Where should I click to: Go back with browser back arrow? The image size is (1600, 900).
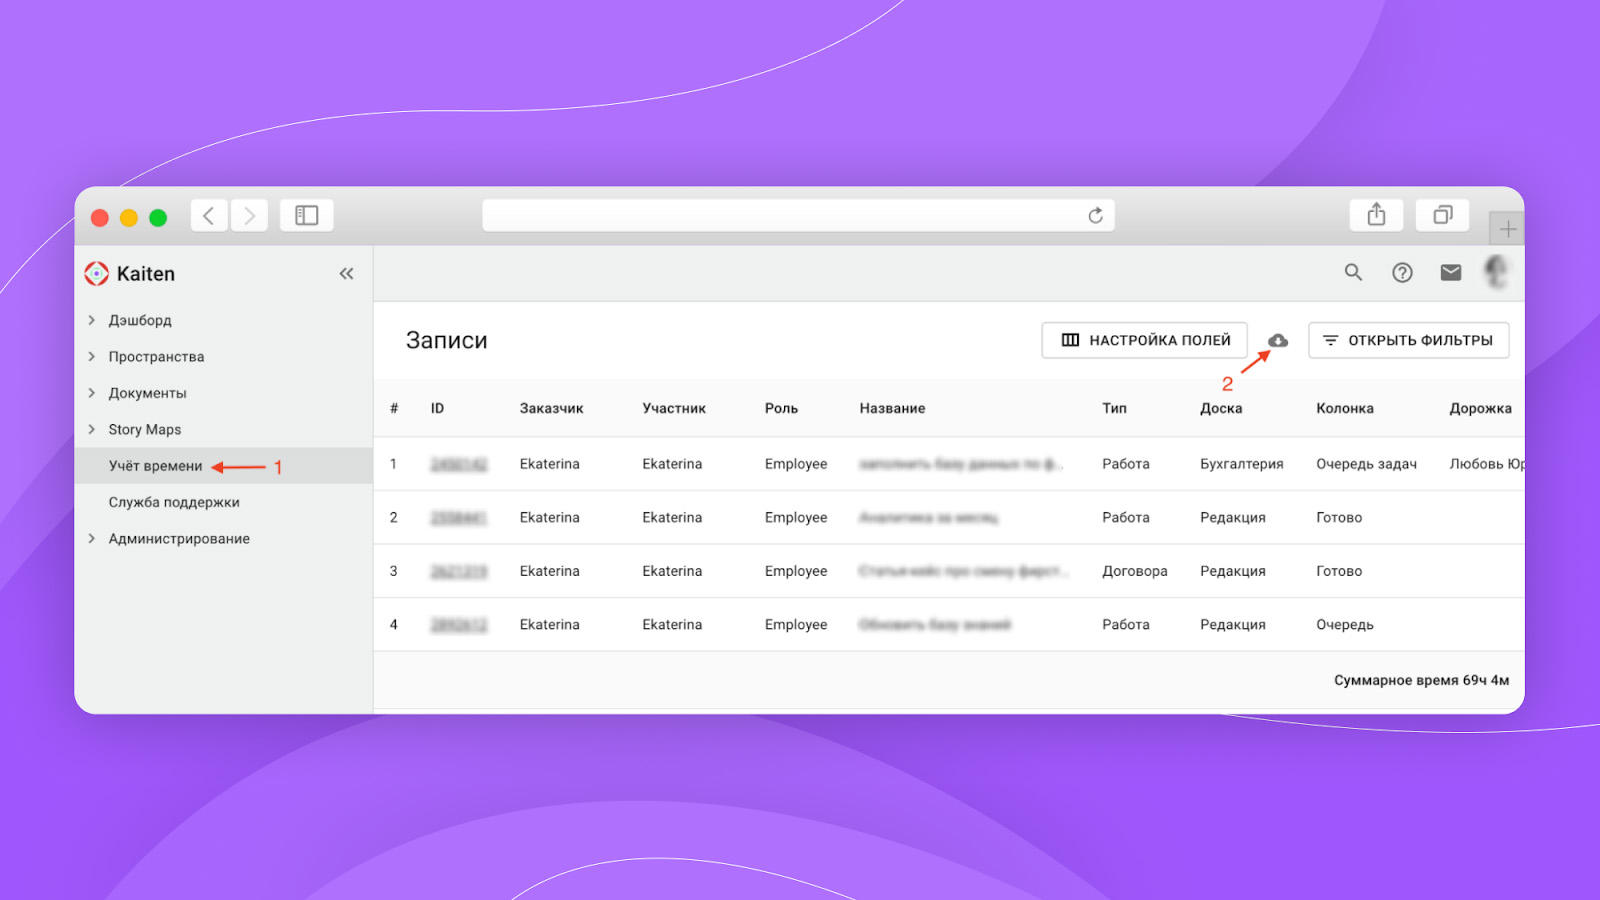point(209,215)
